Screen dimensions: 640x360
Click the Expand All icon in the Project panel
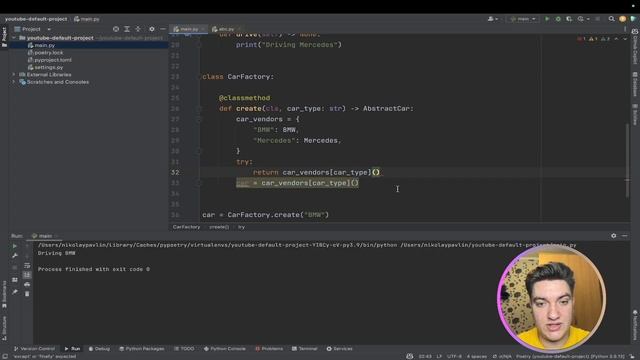pos(127,29)
